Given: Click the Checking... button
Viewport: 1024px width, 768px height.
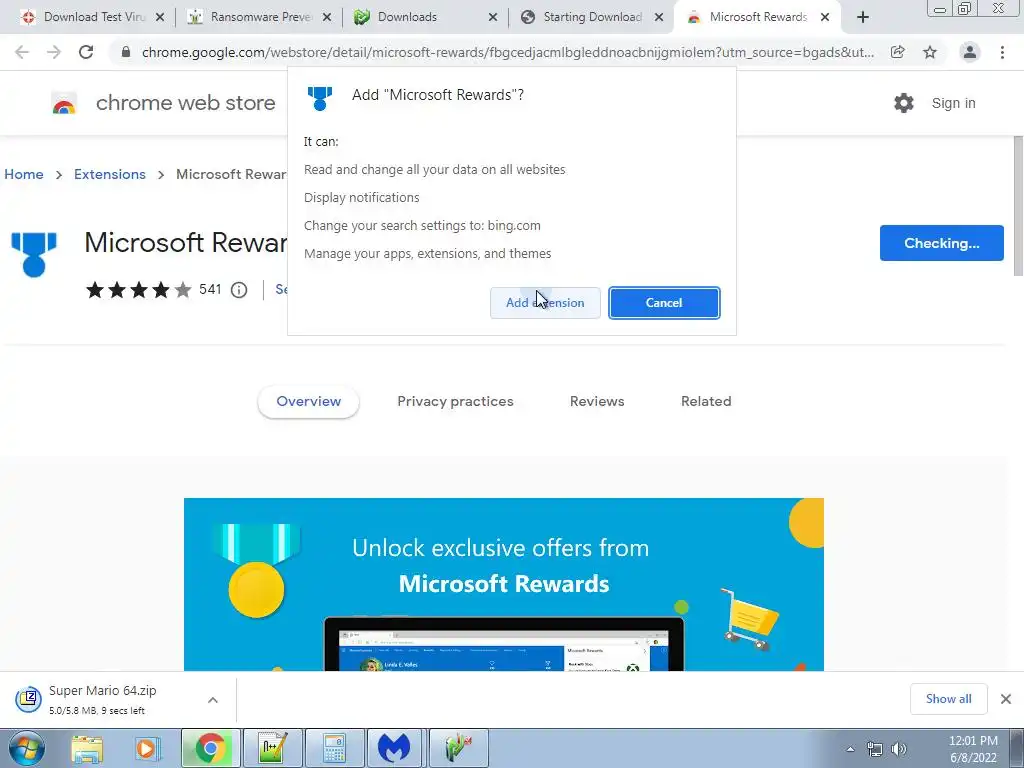Looking at the screenshot, I should [942, 243].
